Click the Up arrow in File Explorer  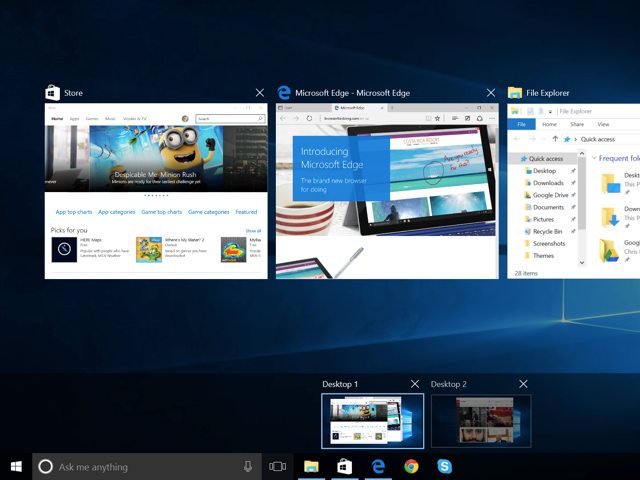pyautogui.click(x=555, y=139)
